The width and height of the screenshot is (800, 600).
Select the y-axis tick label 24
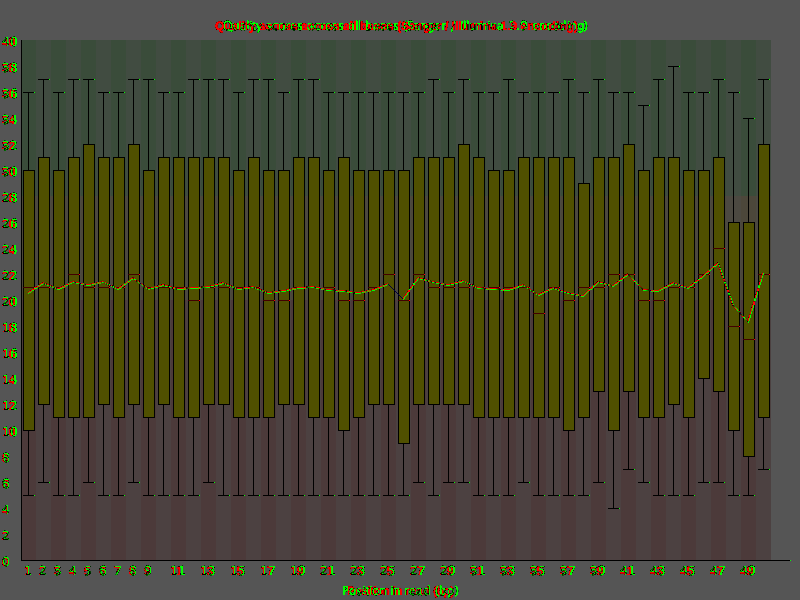point(10,249)
